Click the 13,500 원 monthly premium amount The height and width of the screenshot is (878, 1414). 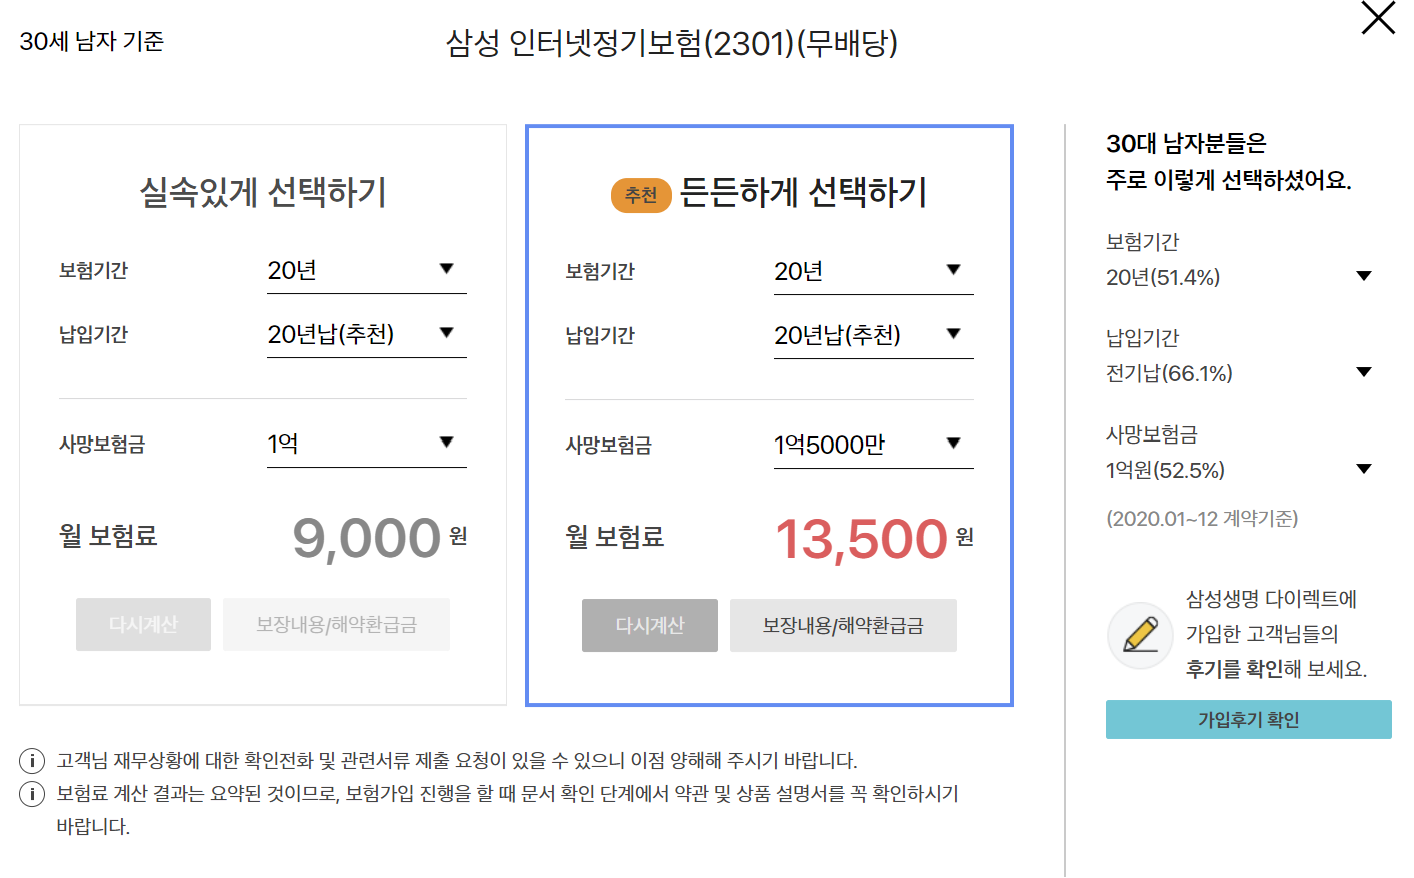tap(874, 539)
